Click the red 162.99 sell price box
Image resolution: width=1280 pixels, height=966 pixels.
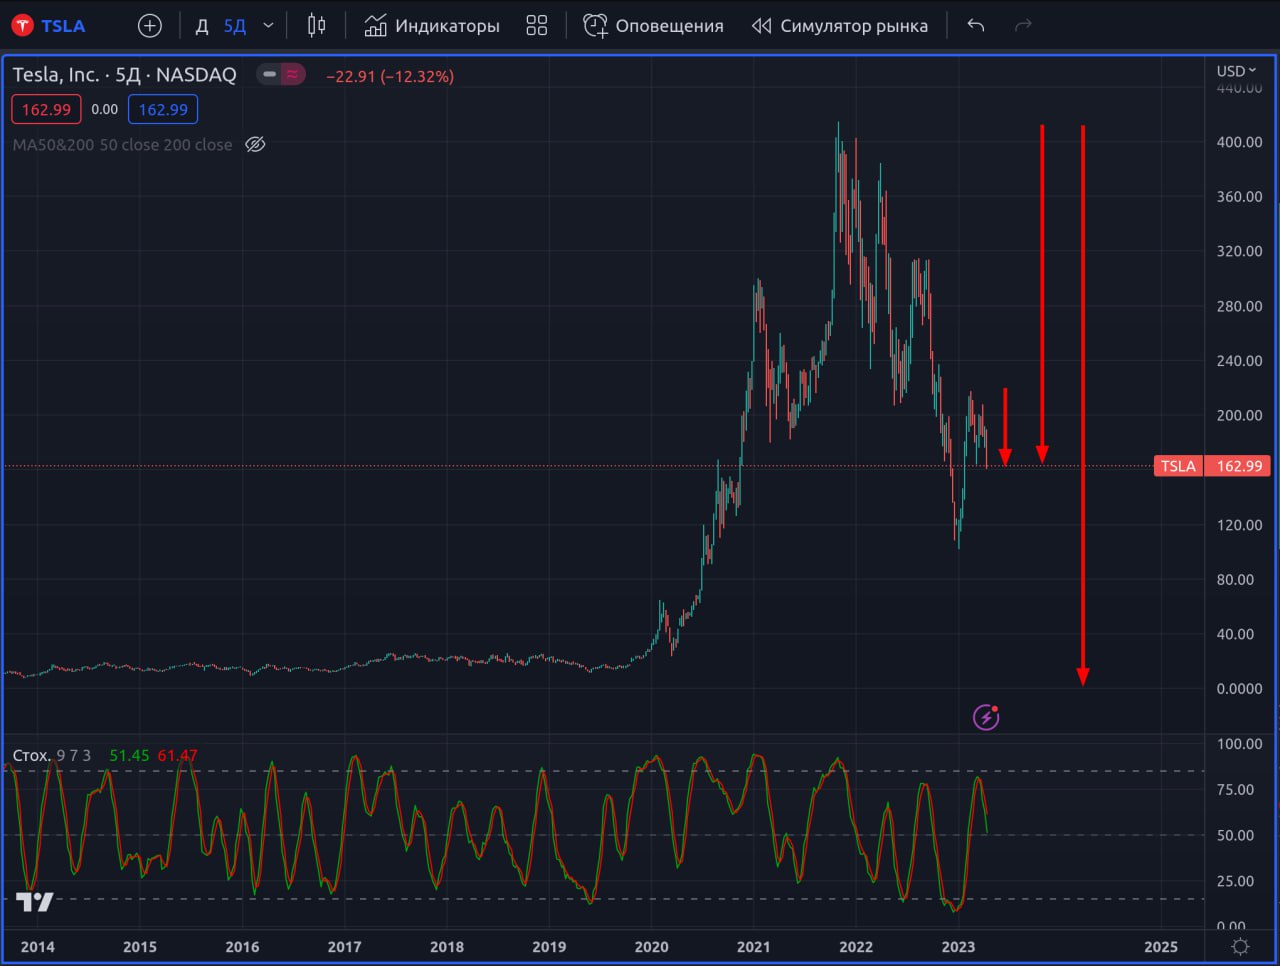coord(46,110)
